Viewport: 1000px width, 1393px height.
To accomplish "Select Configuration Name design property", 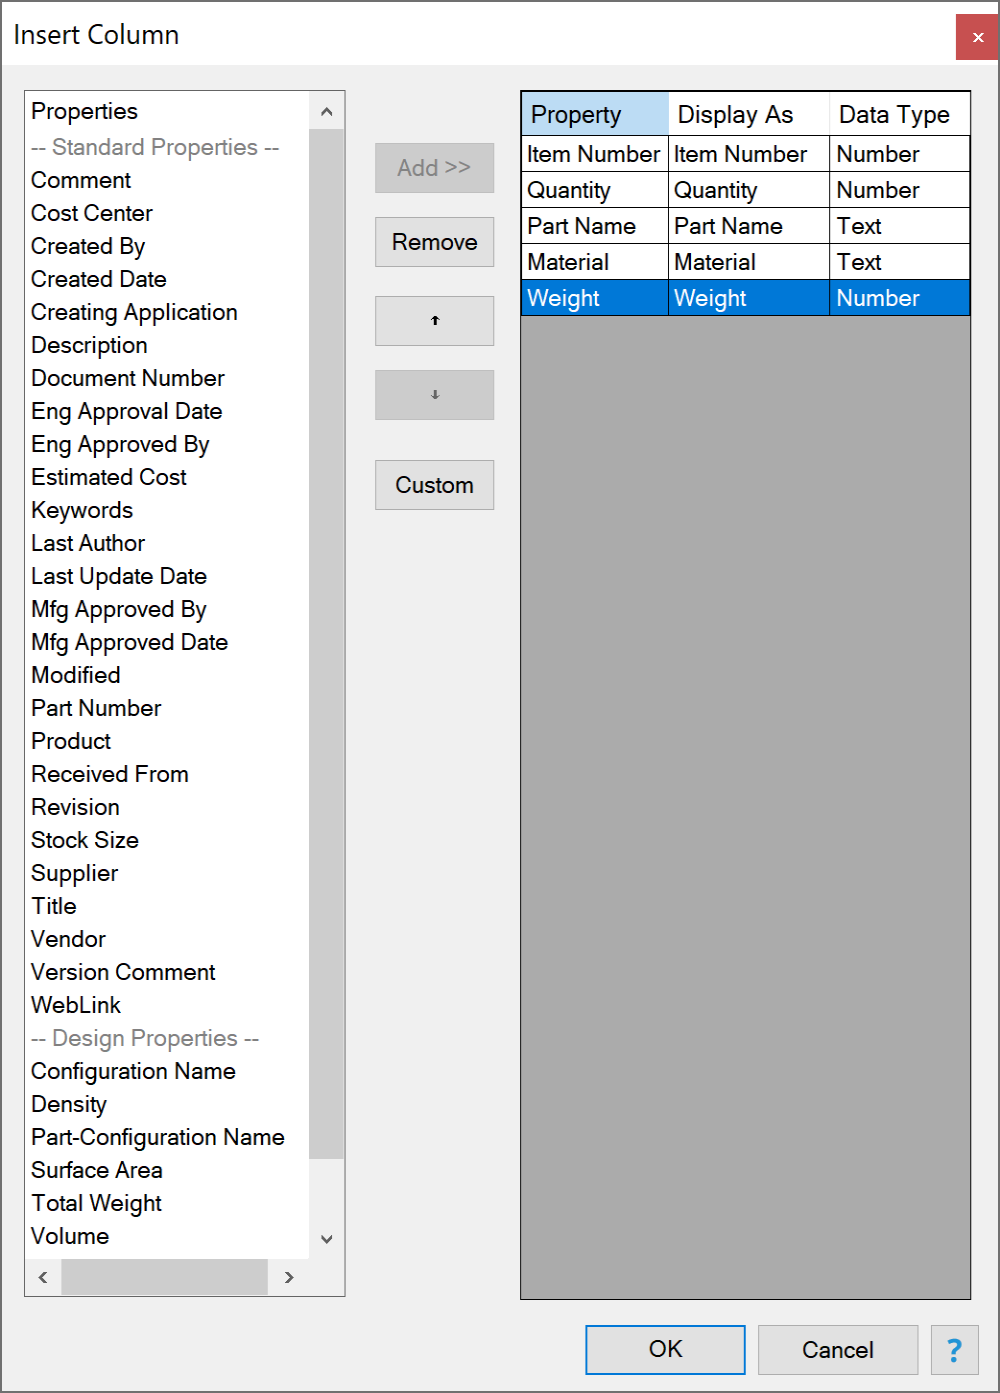I will [133, 1071].
